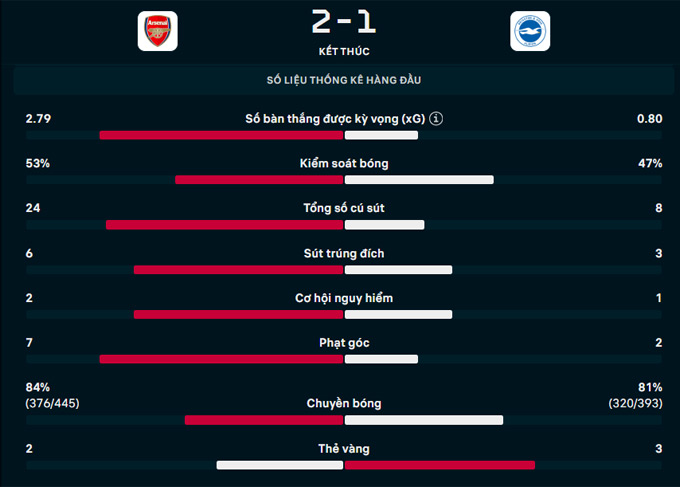The height and width of the screenshot is (487, 680).
Task: Click the Brighton club crest
Action: pos(529,31)
